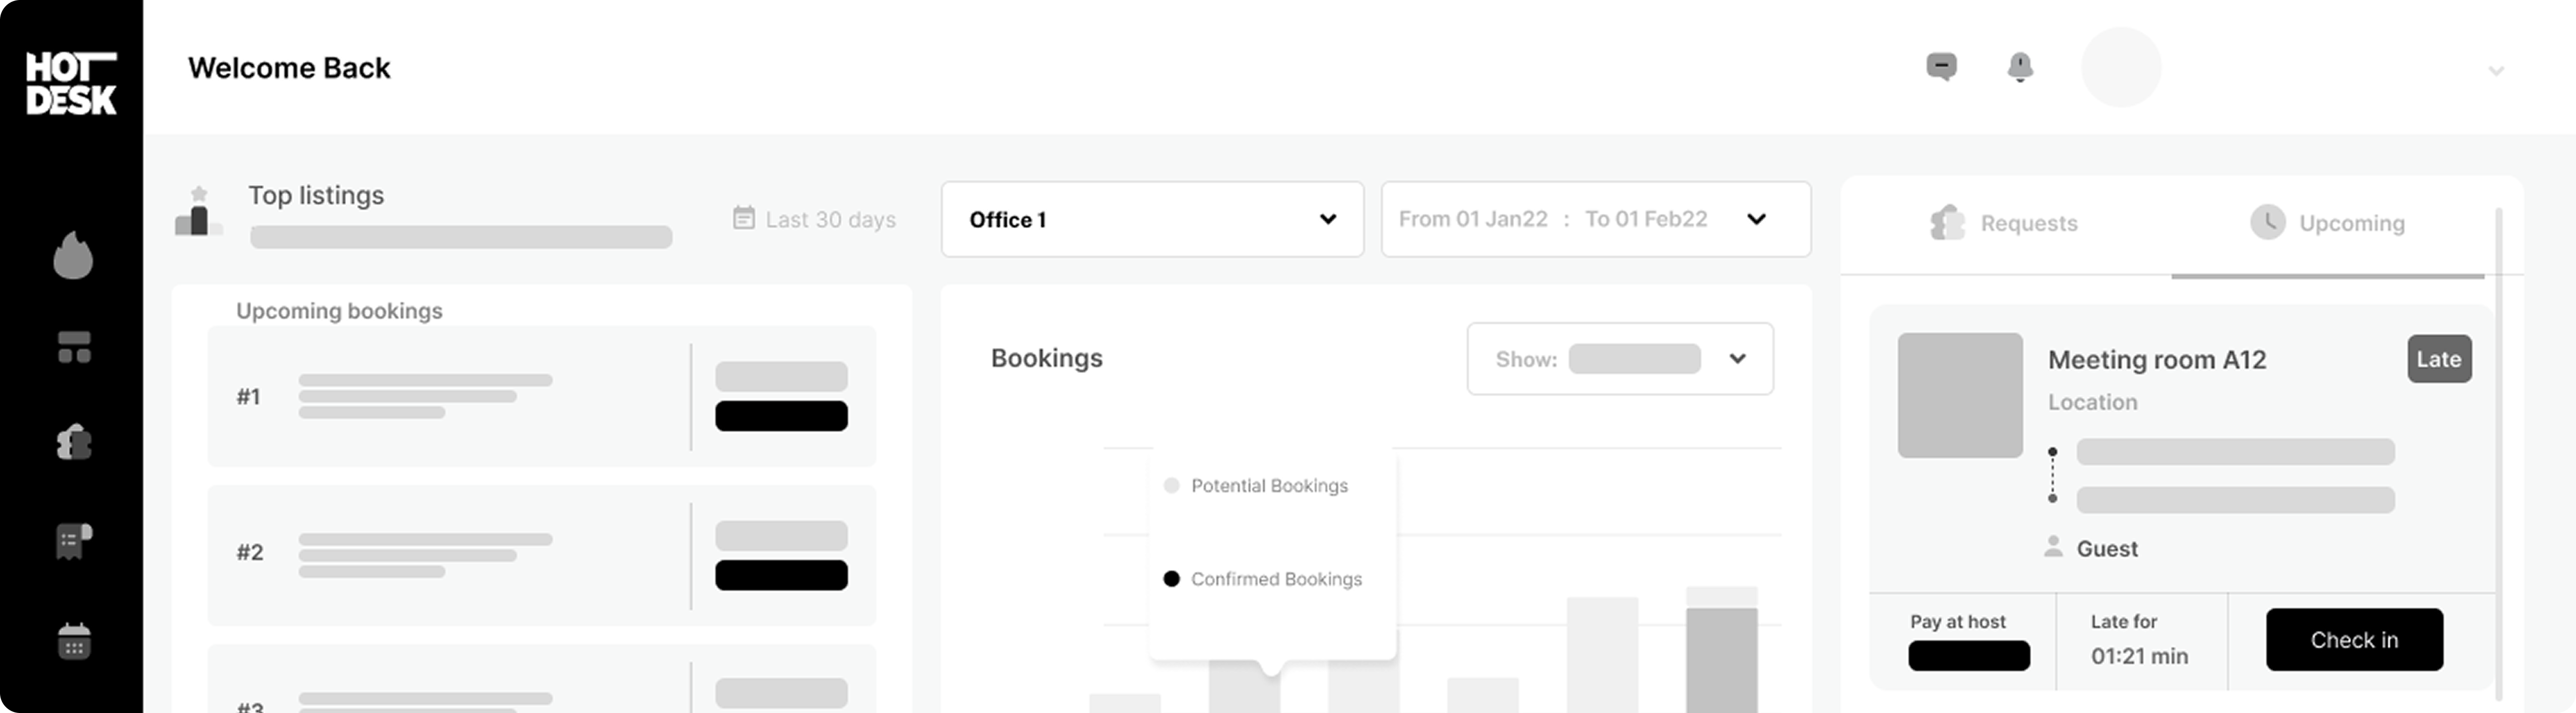The width and height of the screenshot is (2576, 713).
Task: Click the grey button in upcoming booking #1
Action: point(781,377)
